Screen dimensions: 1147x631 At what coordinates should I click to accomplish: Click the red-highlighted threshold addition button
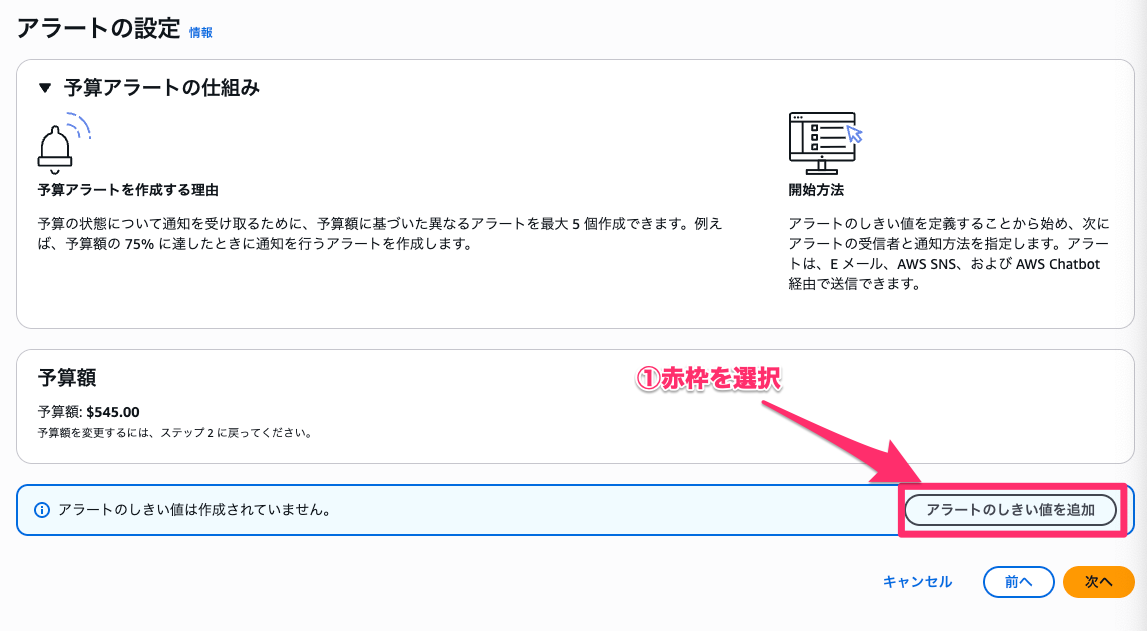point(1009,509)
